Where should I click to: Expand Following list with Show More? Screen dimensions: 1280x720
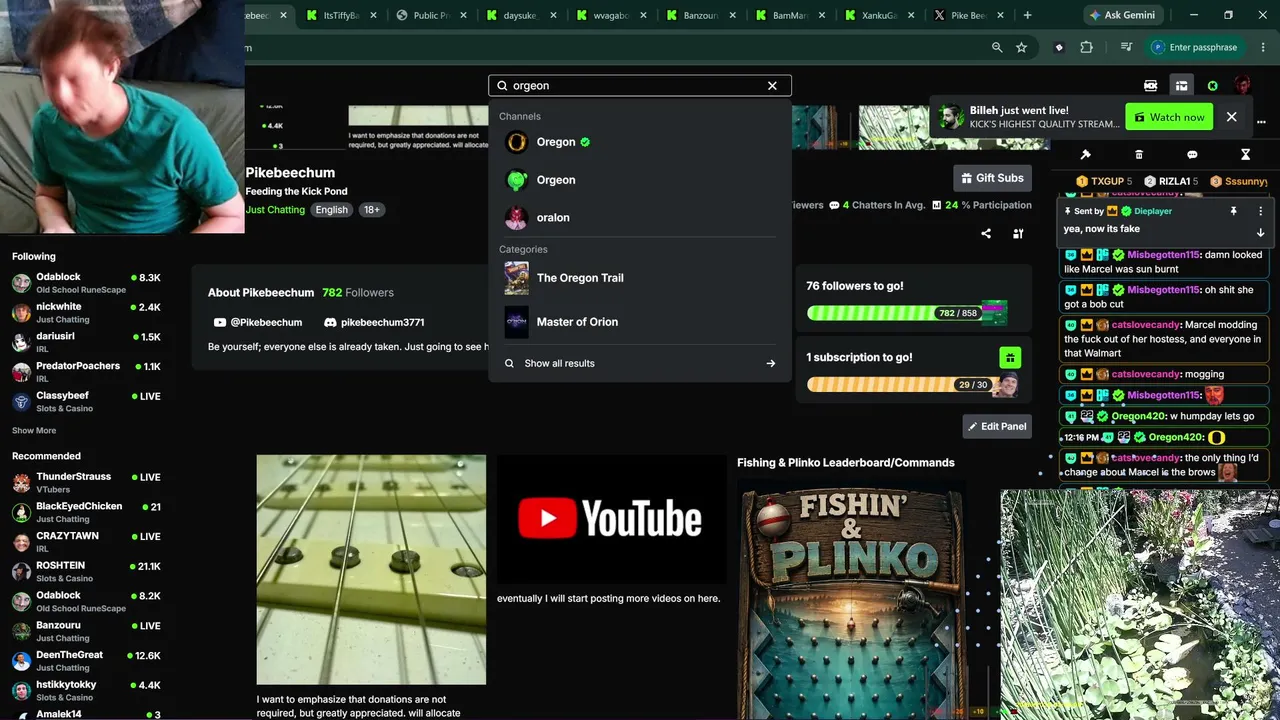pos(34,431)
